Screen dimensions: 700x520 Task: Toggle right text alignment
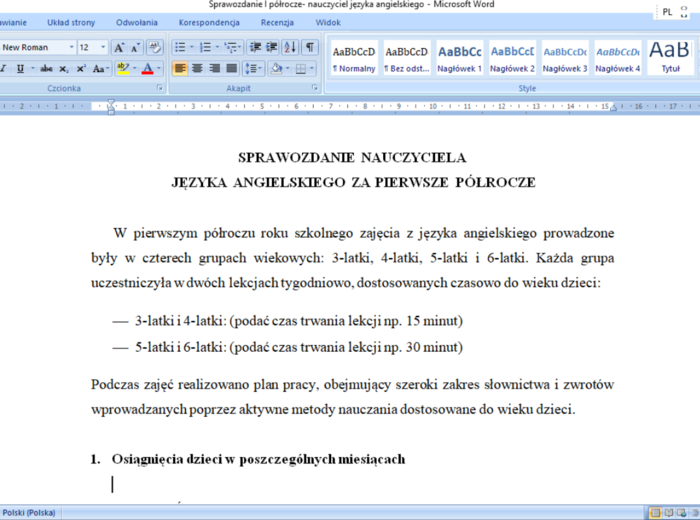point(214,69)
